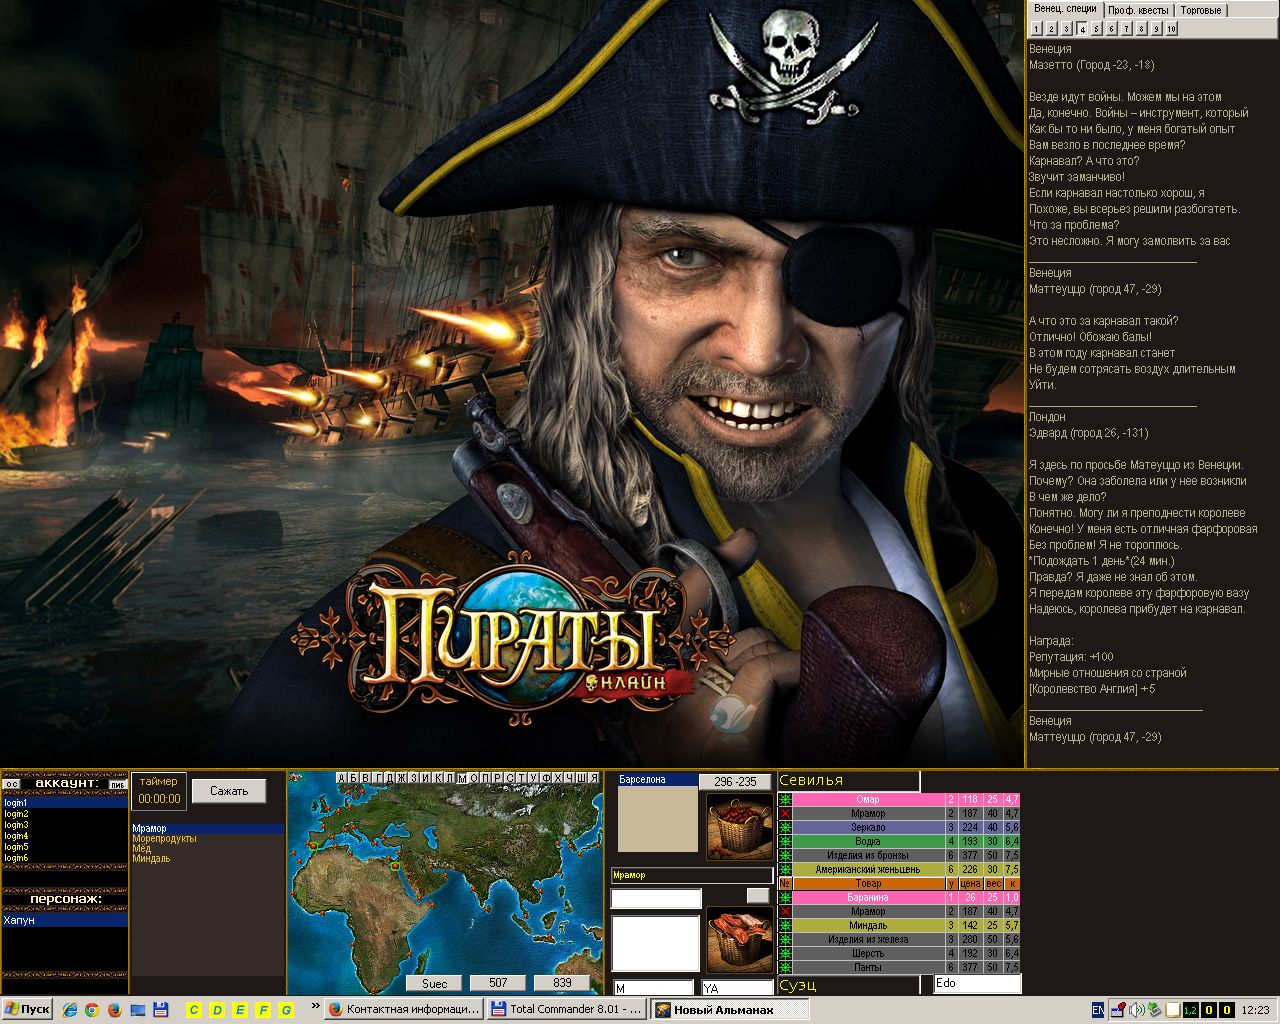Click letter А in map alphabet bar
This screenshot has height=1024, width=1280.
tap(342, 778)
